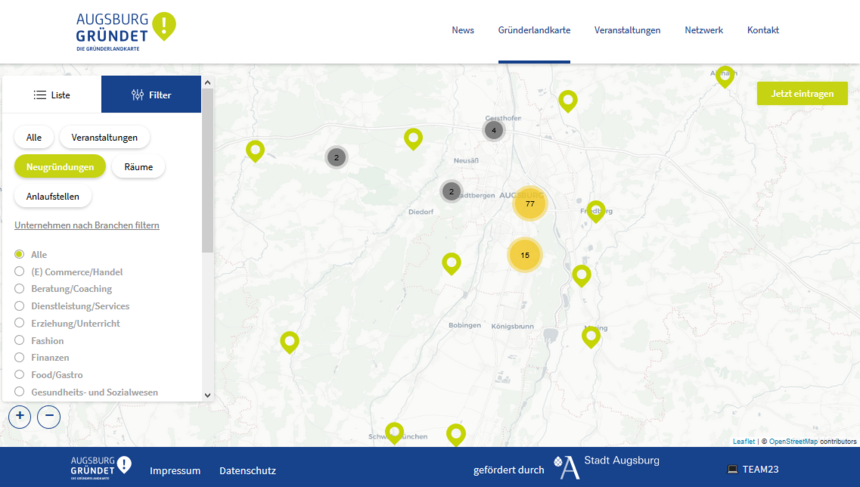The image size is (860, 487).
Task: Click the map pin northwest of Neusäß
Action: click(x=414, y=138)
